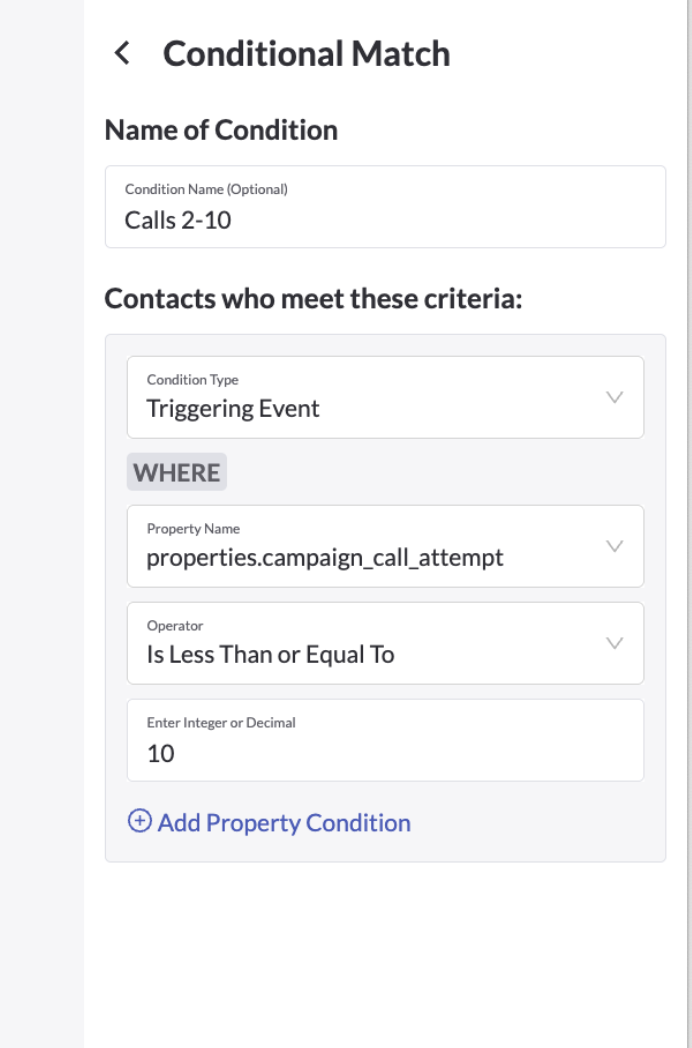Click the "Calls 2-10" condition name text

tap(178, 220)
